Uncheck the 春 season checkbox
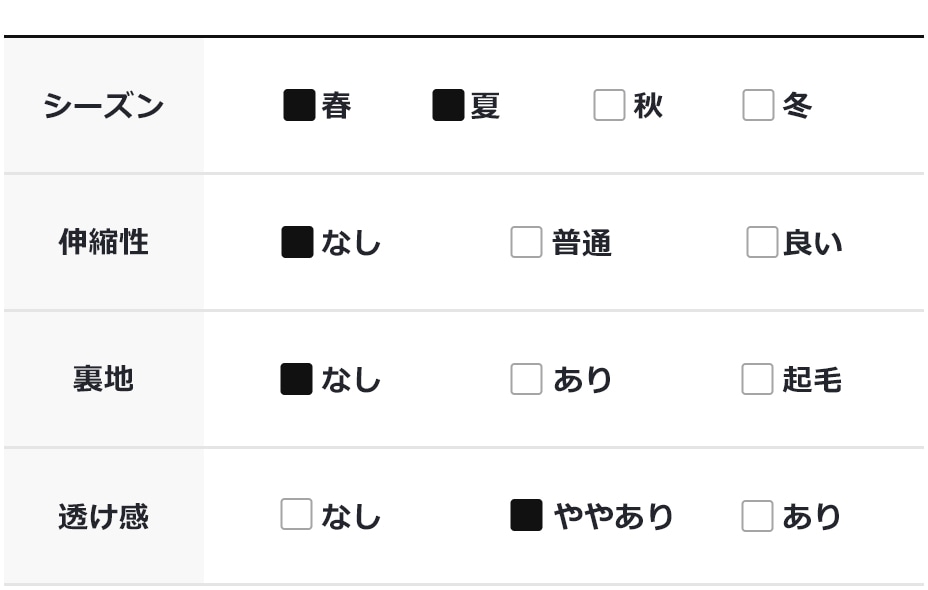 [299, 105]
